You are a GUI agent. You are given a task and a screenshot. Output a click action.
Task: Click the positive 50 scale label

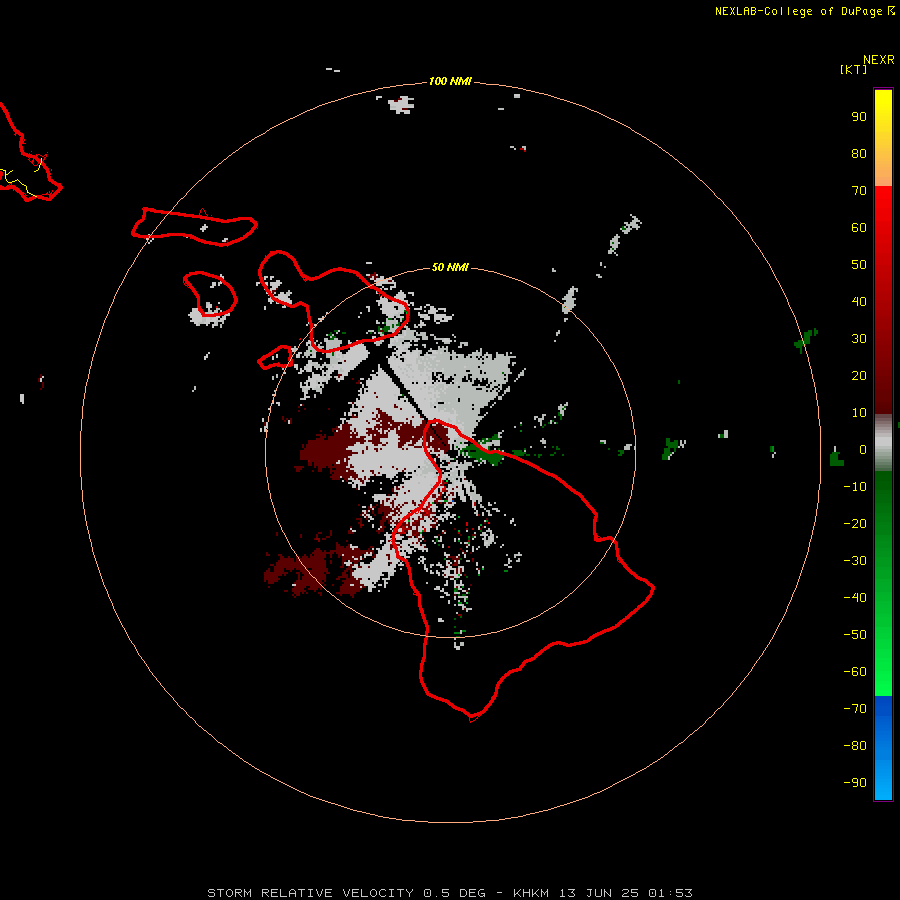pyautogui.click(x=859, y=265)
